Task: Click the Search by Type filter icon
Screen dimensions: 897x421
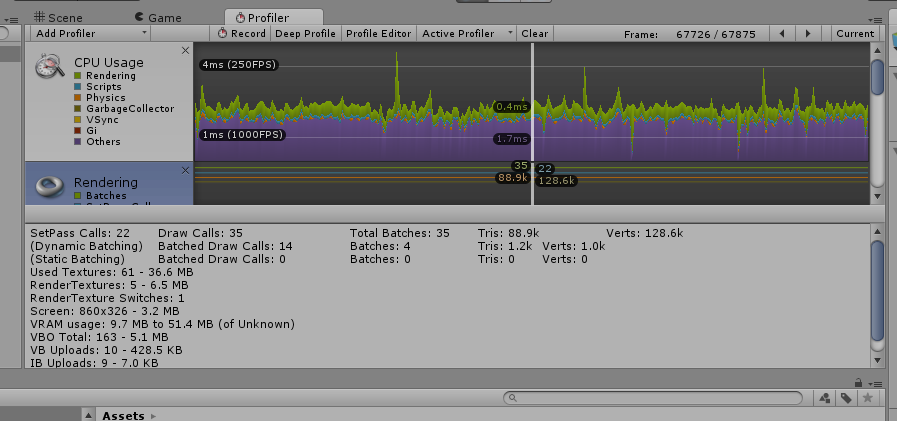Action: [824, 398]
